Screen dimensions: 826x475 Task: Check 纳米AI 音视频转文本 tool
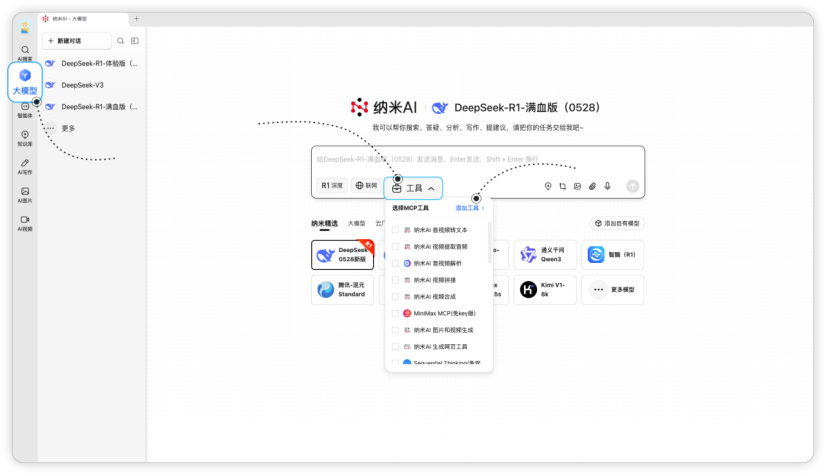point(395,230)
